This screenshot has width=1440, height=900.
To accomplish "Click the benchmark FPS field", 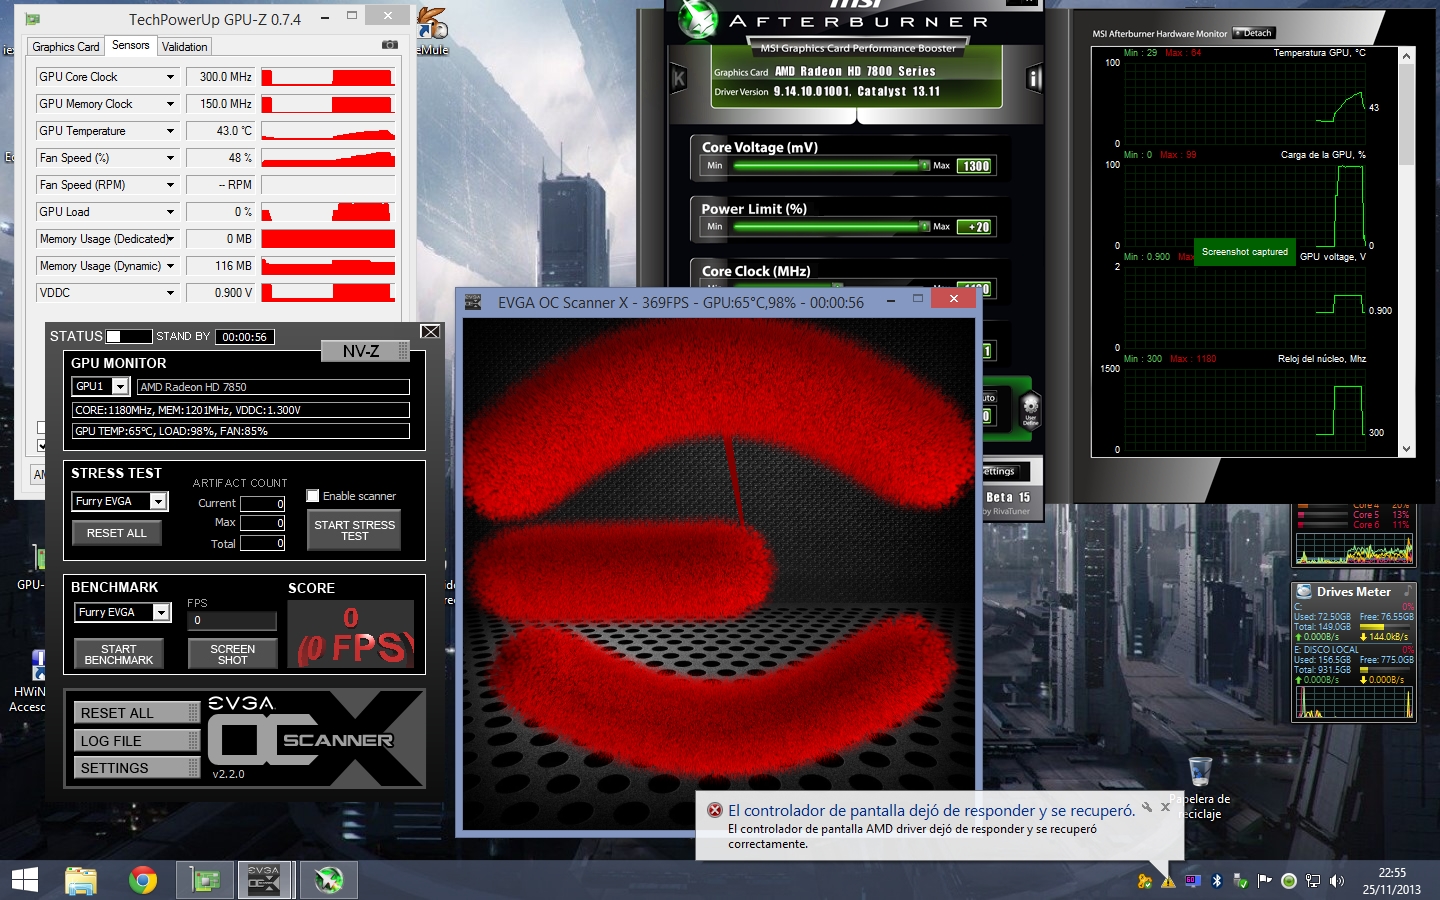I will [232, 621].
